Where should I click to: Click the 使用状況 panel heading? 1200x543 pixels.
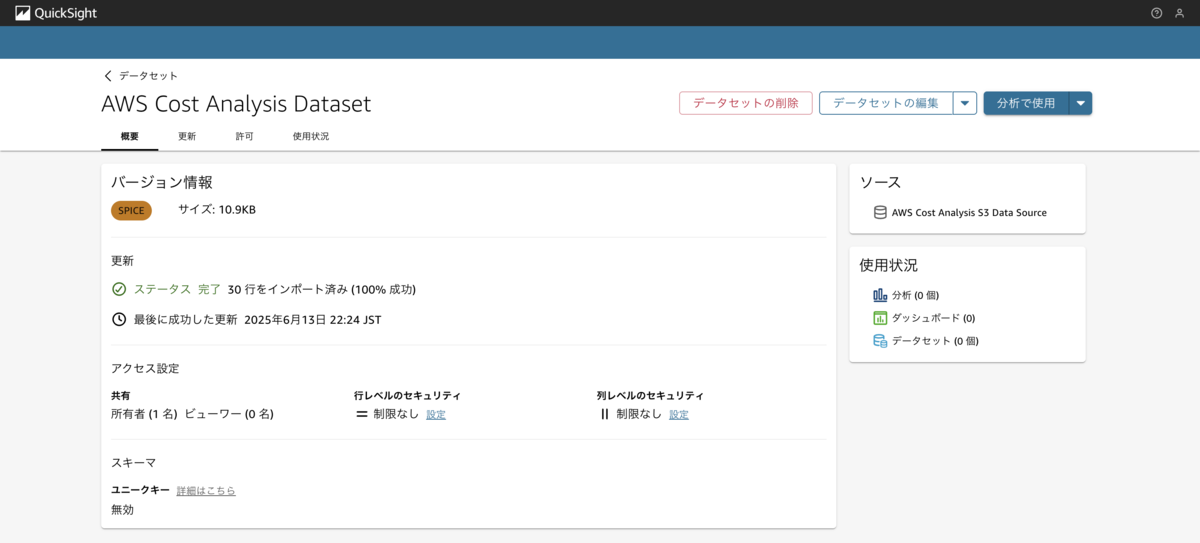(889, 265)
